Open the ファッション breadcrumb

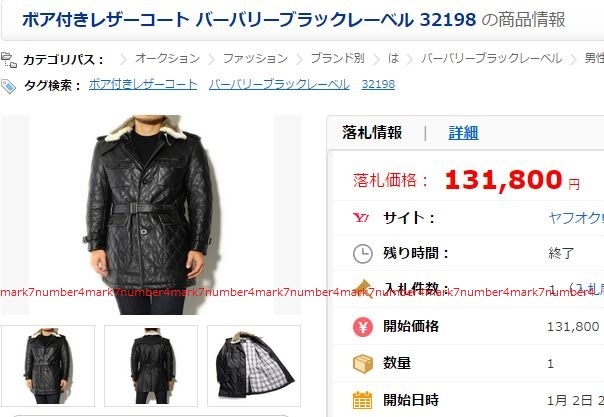(255, 59)
